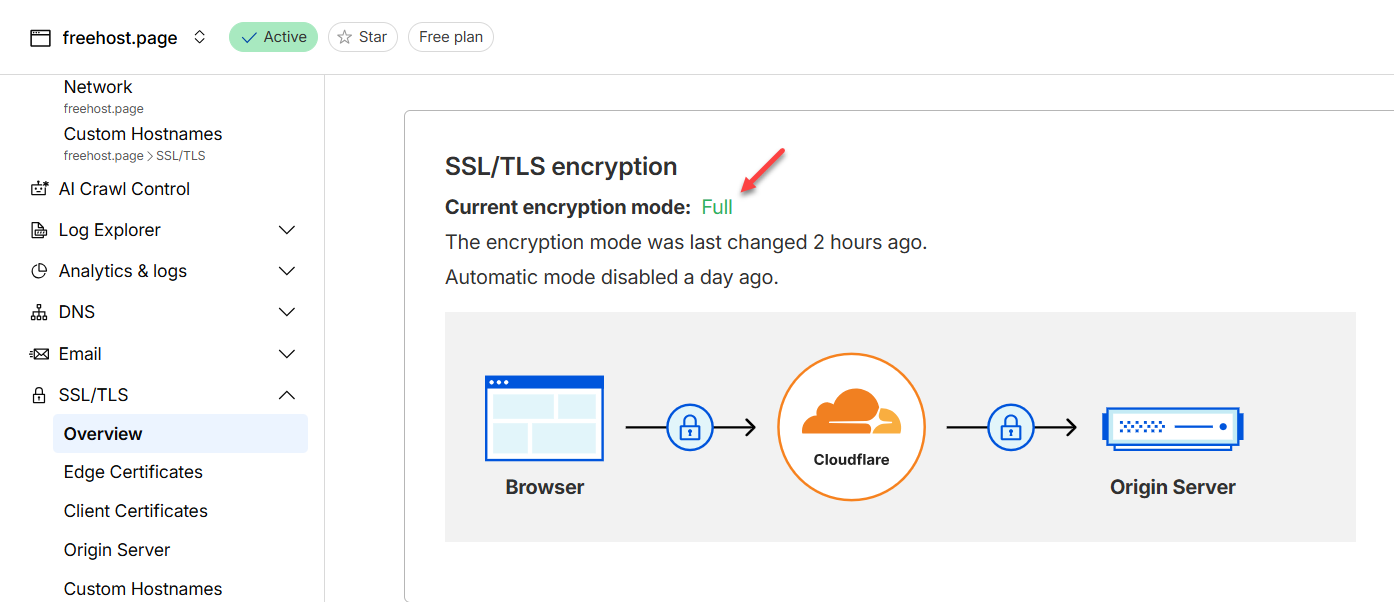Image resolution: width=1394 pixels, height=602 pixels.
Task: Open the freehost.page domain switcher
Action: pos(199,37)
